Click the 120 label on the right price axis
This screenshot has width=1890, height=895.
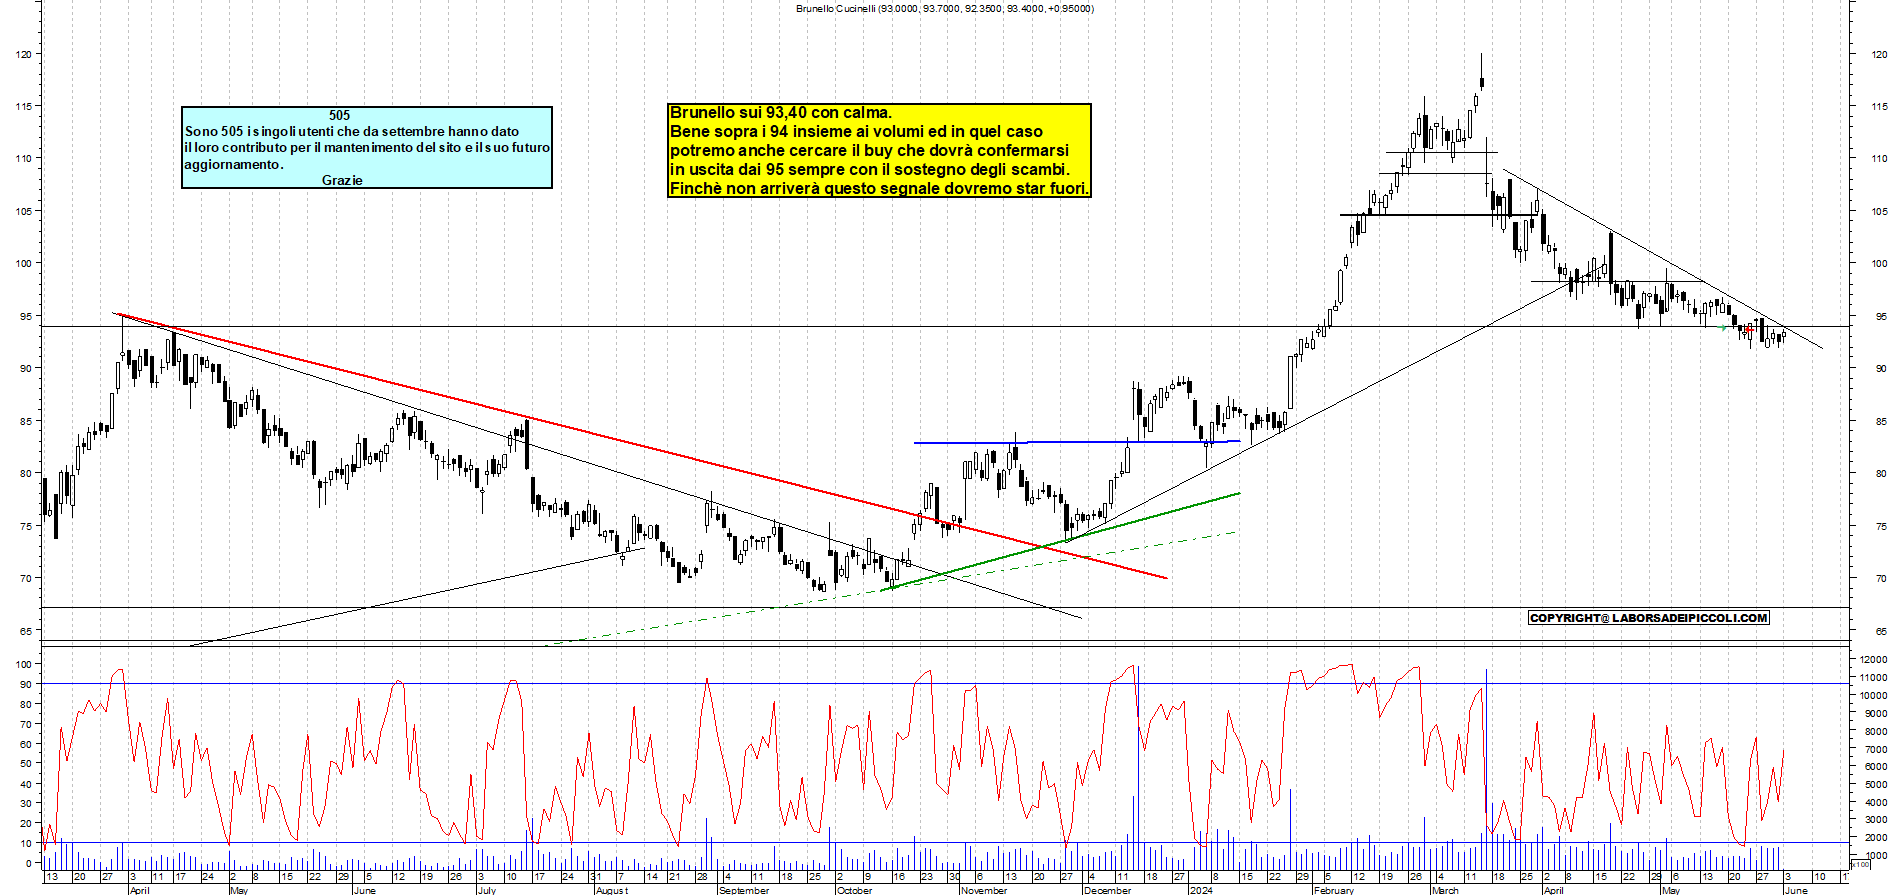click(1879, 54)
